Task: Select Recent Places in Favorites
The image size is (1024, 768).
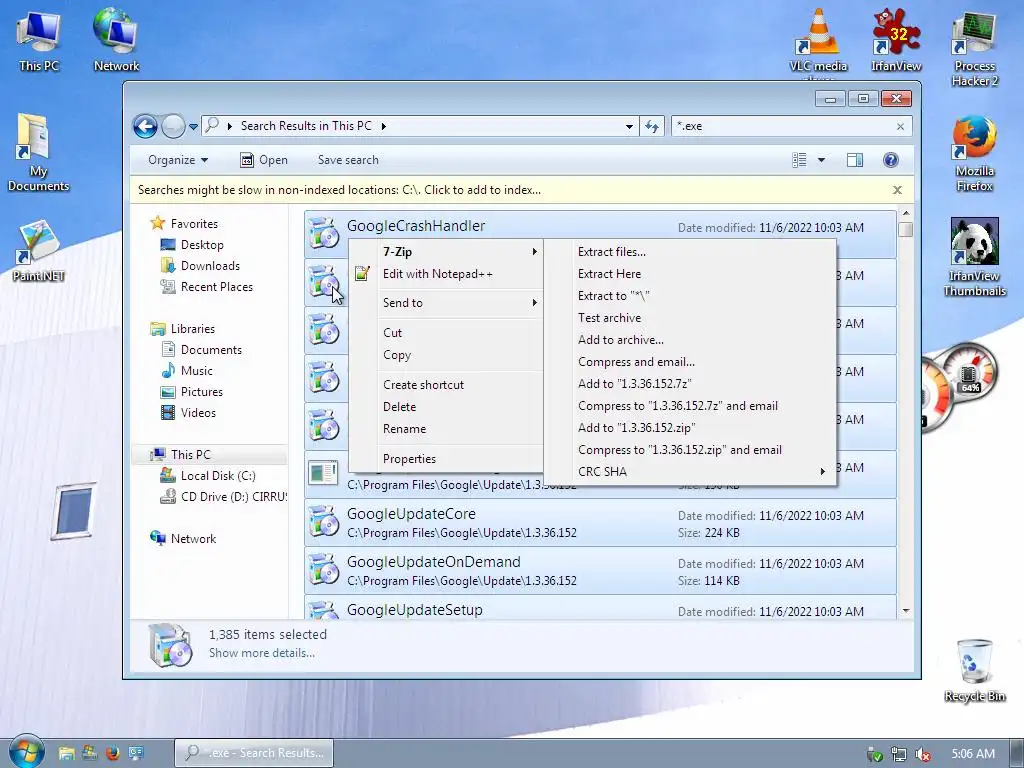Action: pyautogui.click(x=207, y=287)
